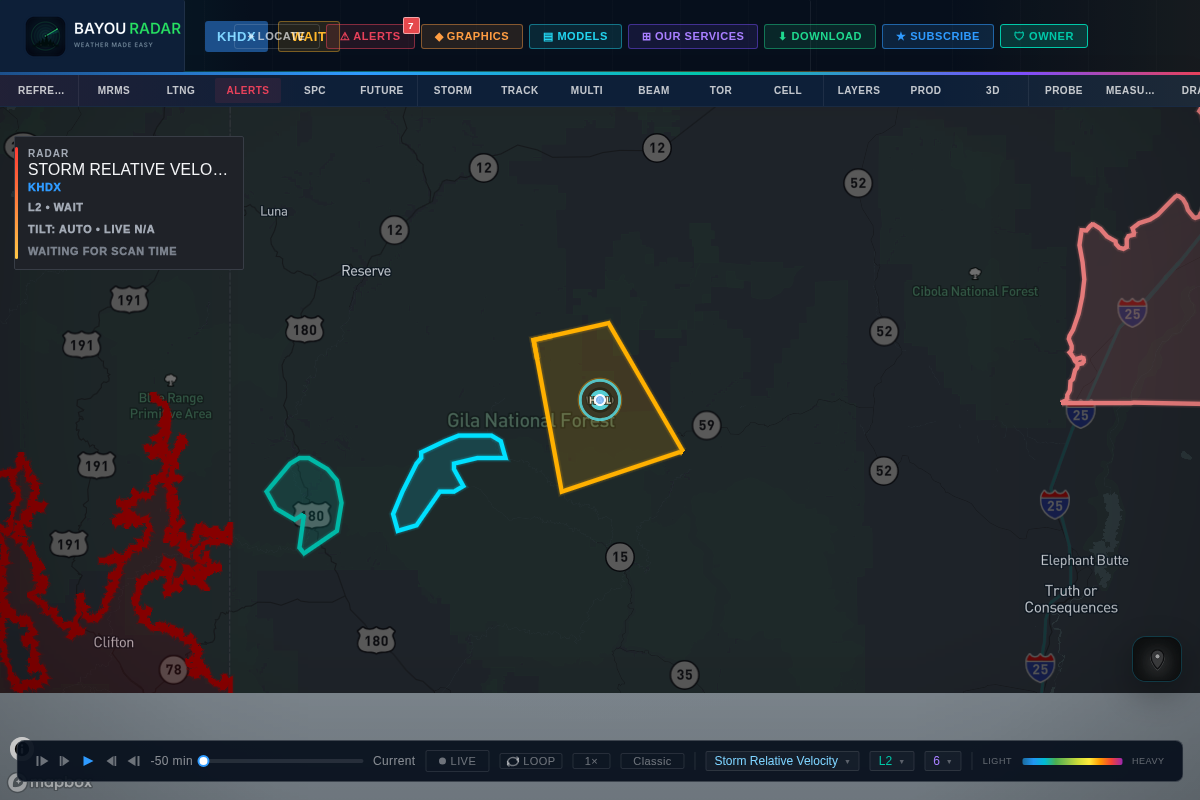Image resolution: width=1200 pixels, height=800 pixels.
Task: Open the Owner shield button
Action: tap(1044, 37)
